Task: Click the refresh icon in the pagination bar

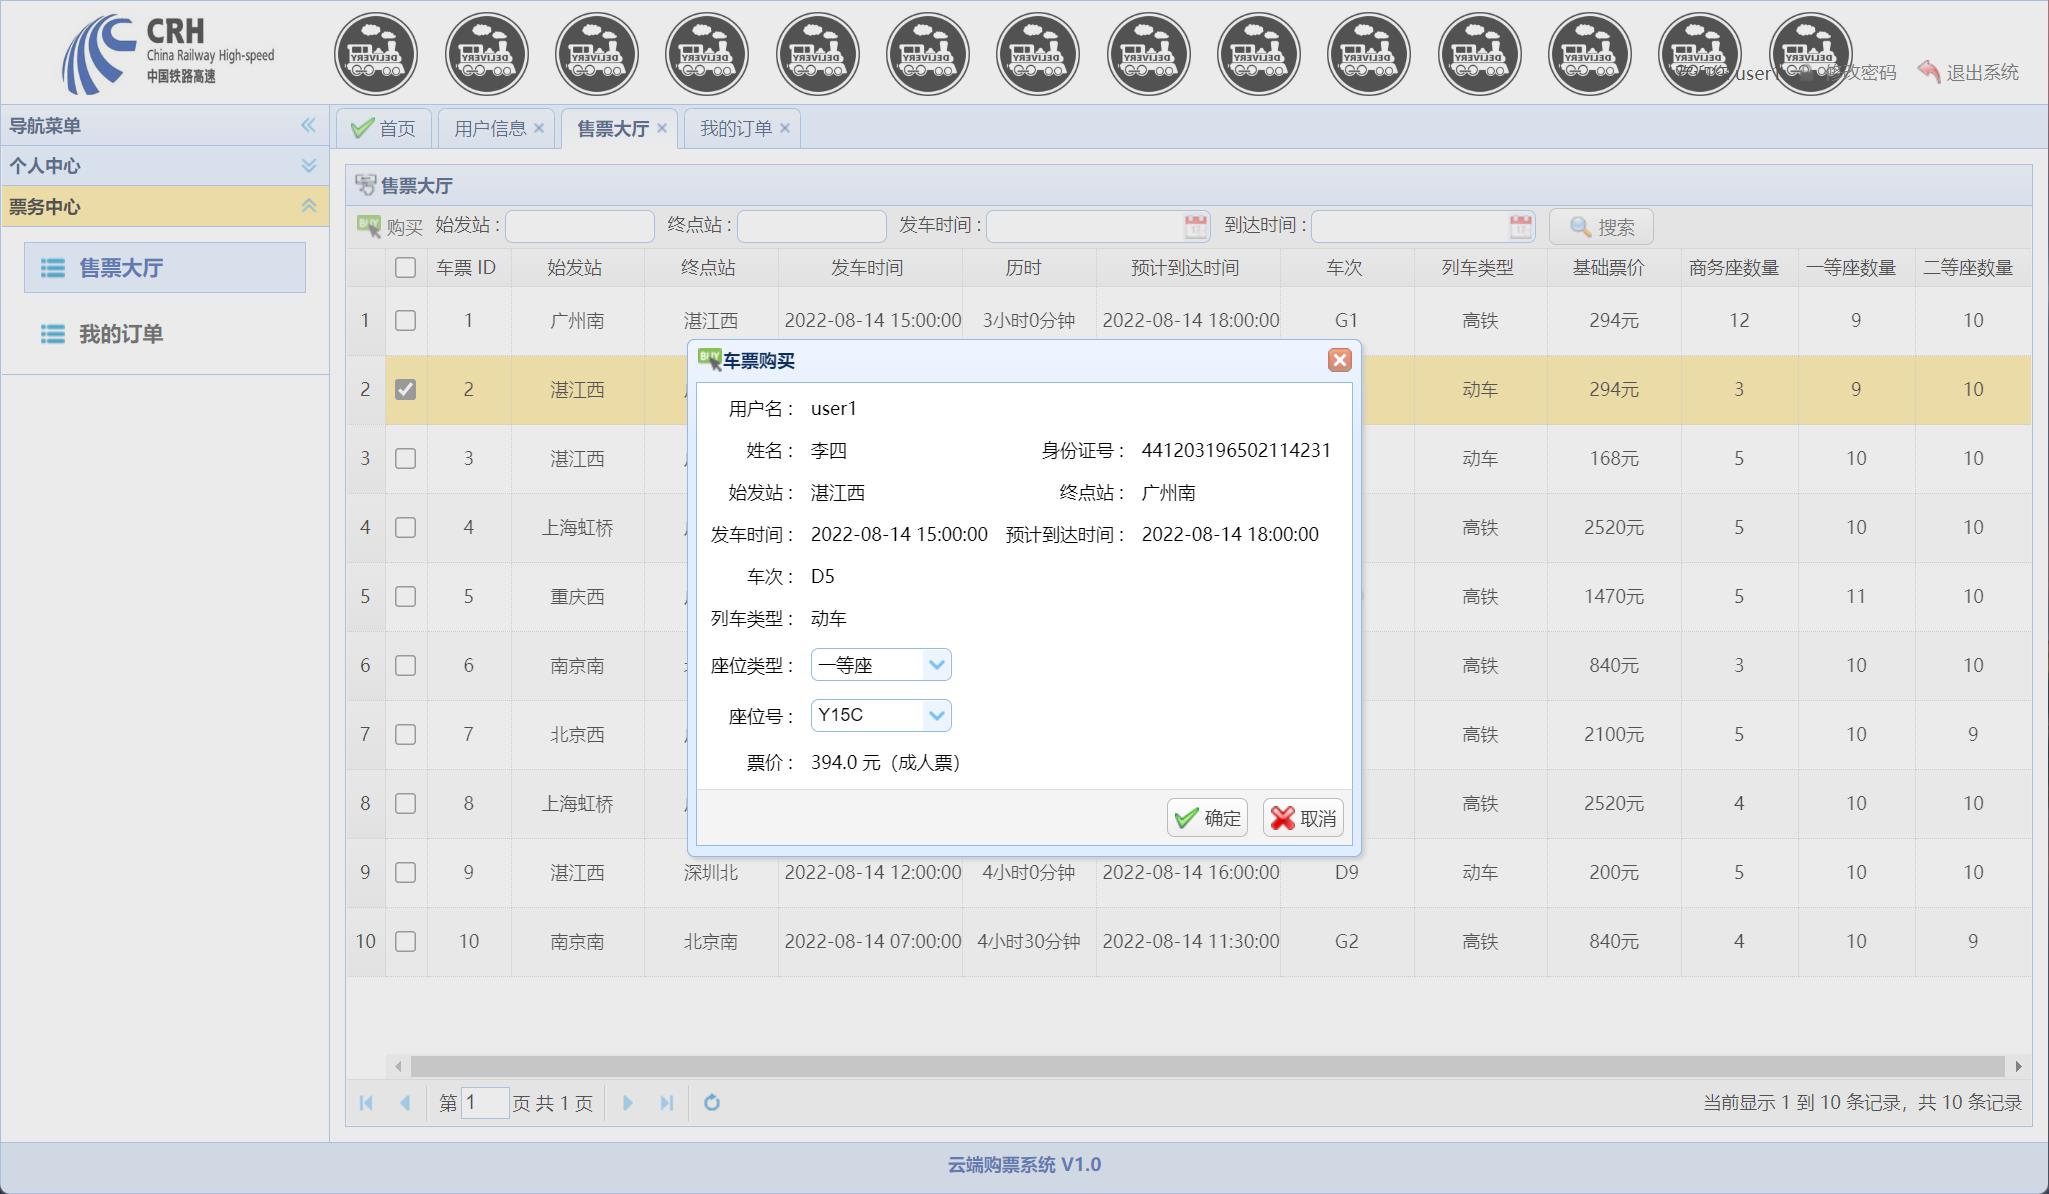Action: click(710, 1102)
